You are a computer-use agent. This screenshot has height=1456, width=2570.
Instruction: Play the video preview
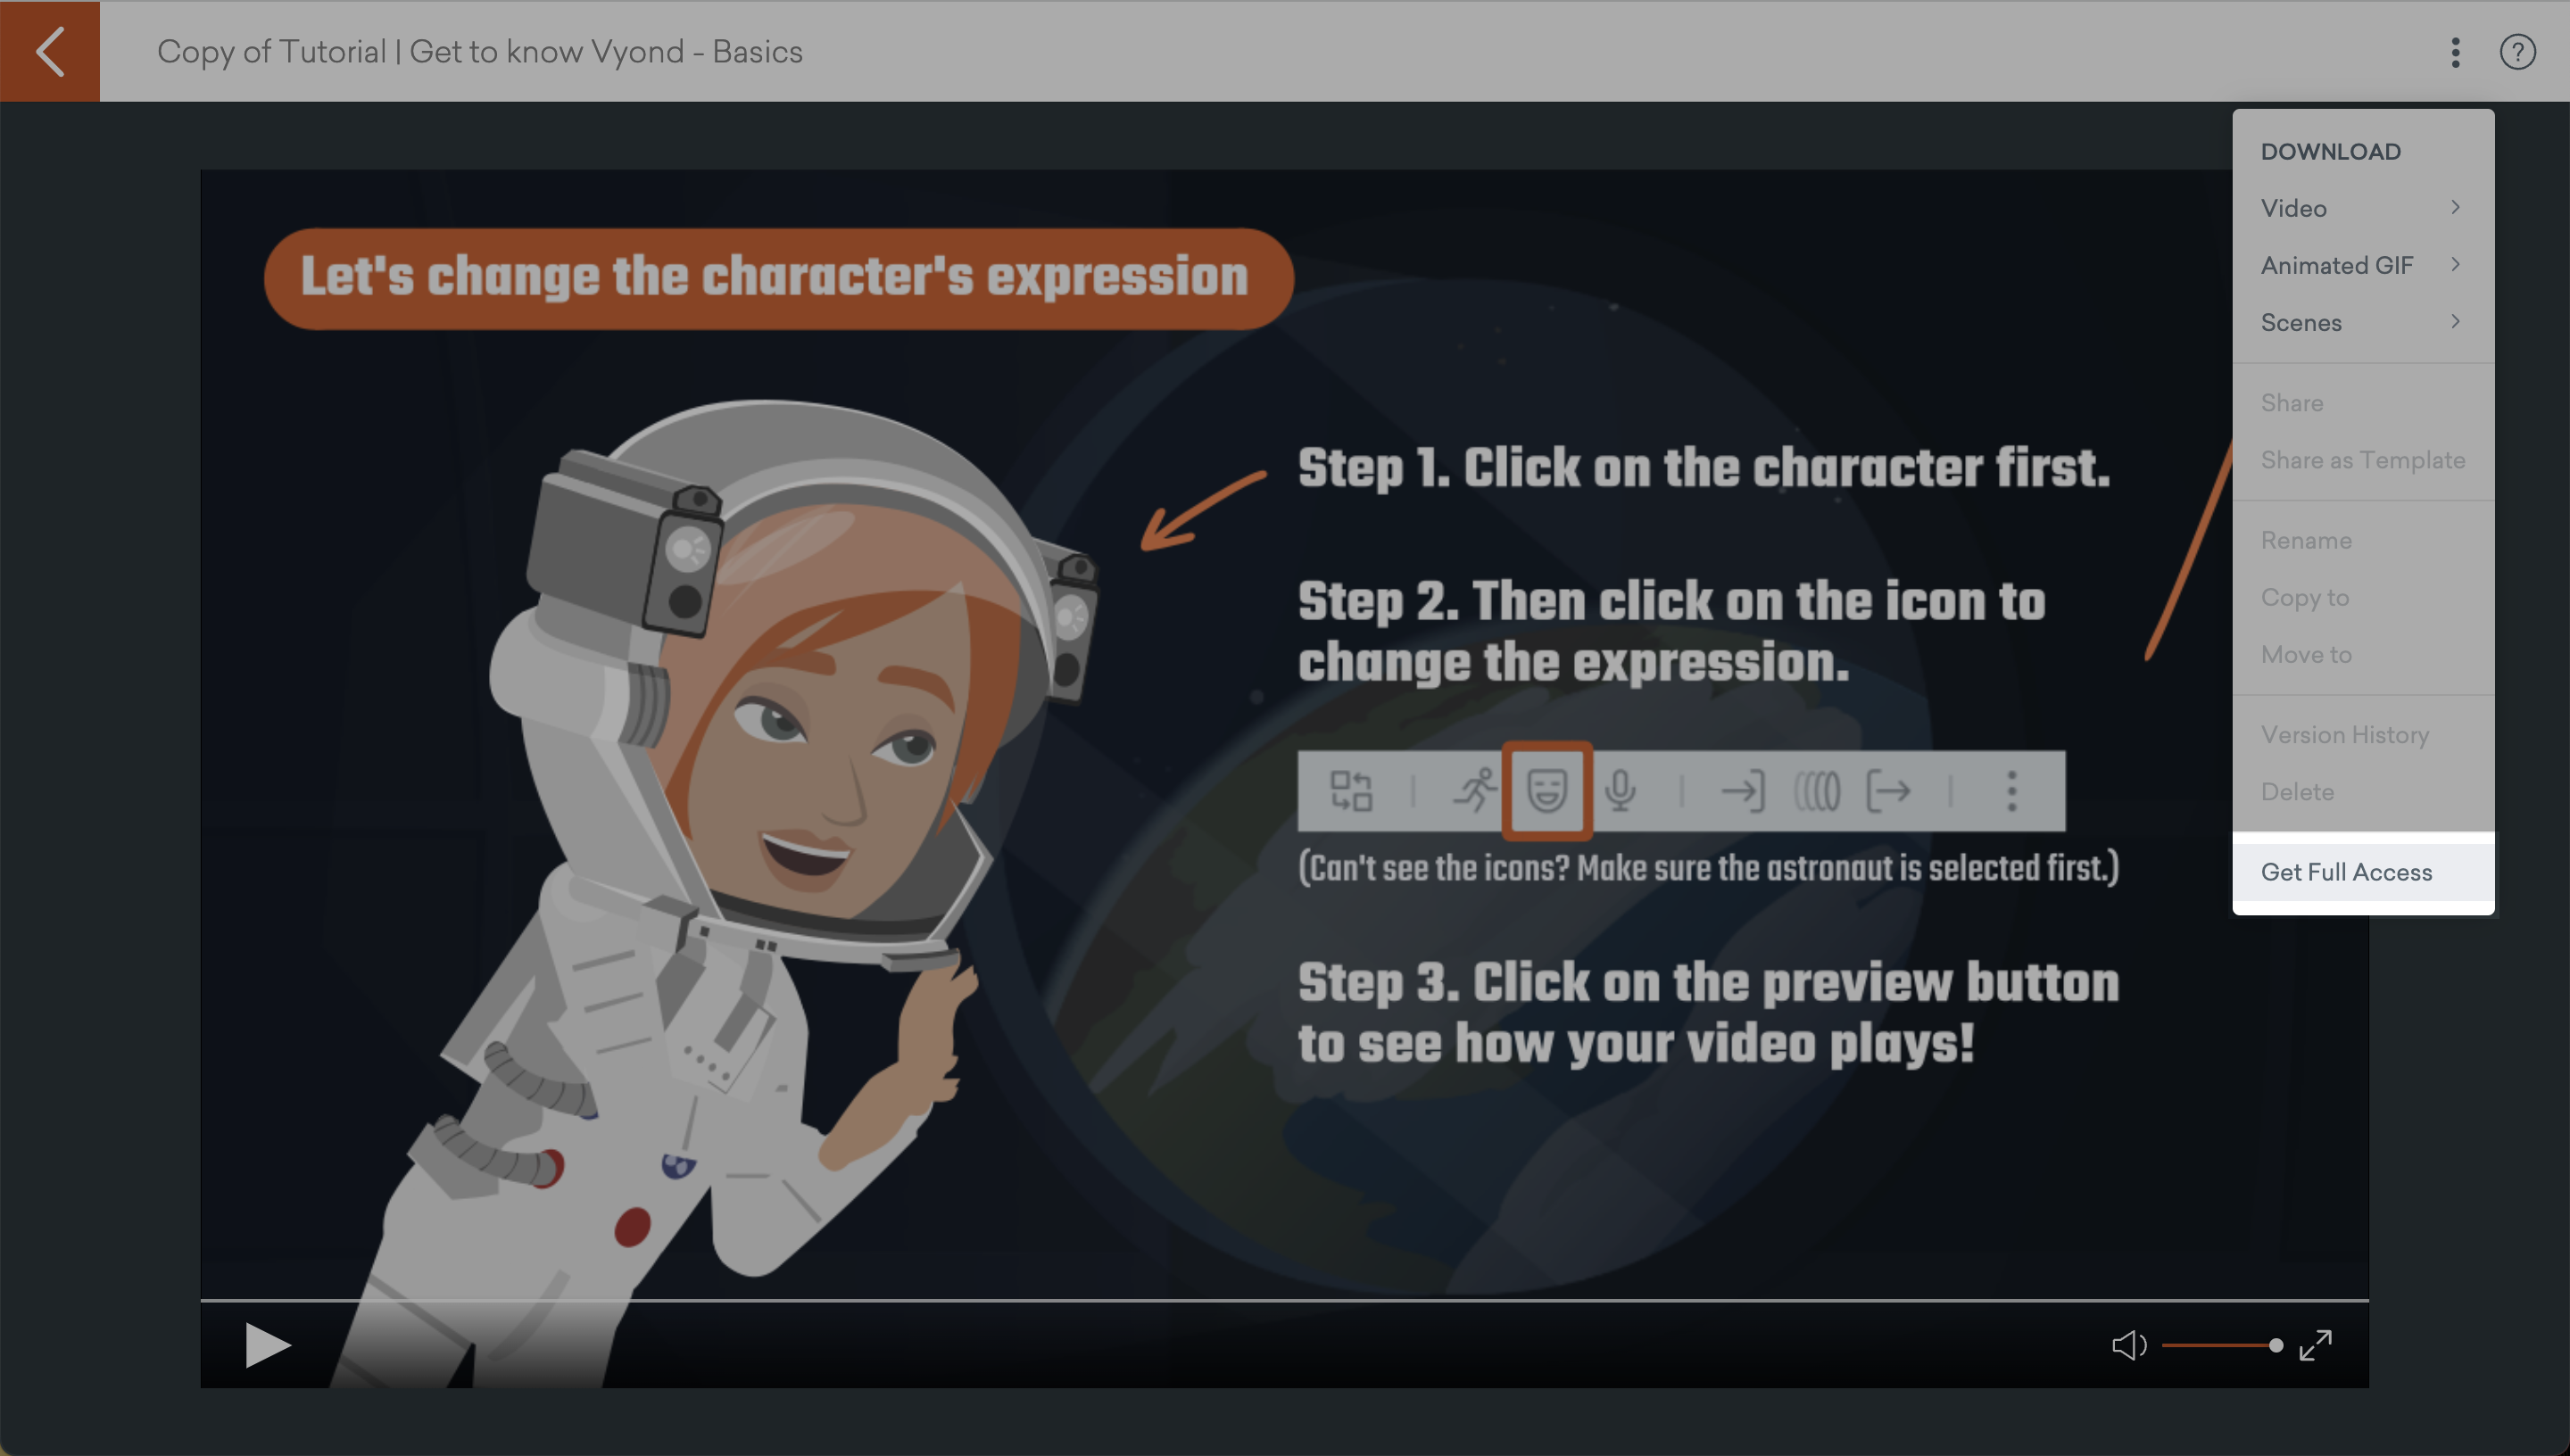(x=267, y=1345)
